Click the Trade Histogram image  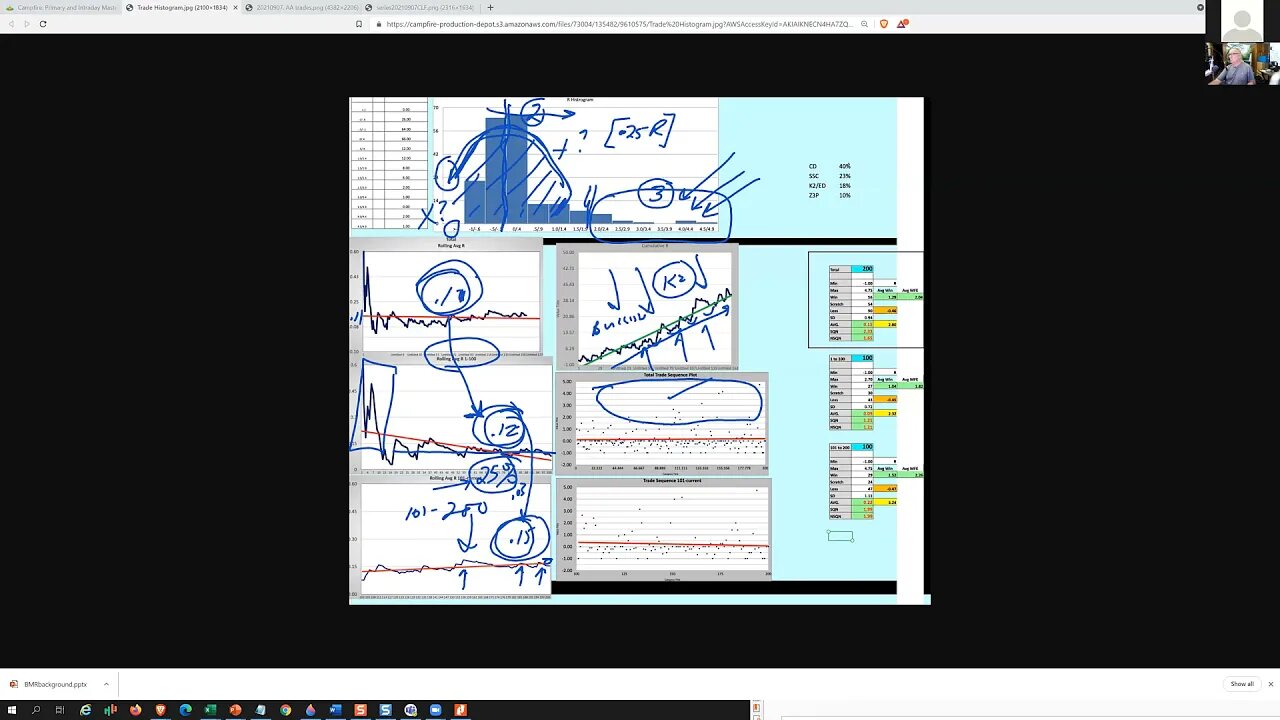640,350
